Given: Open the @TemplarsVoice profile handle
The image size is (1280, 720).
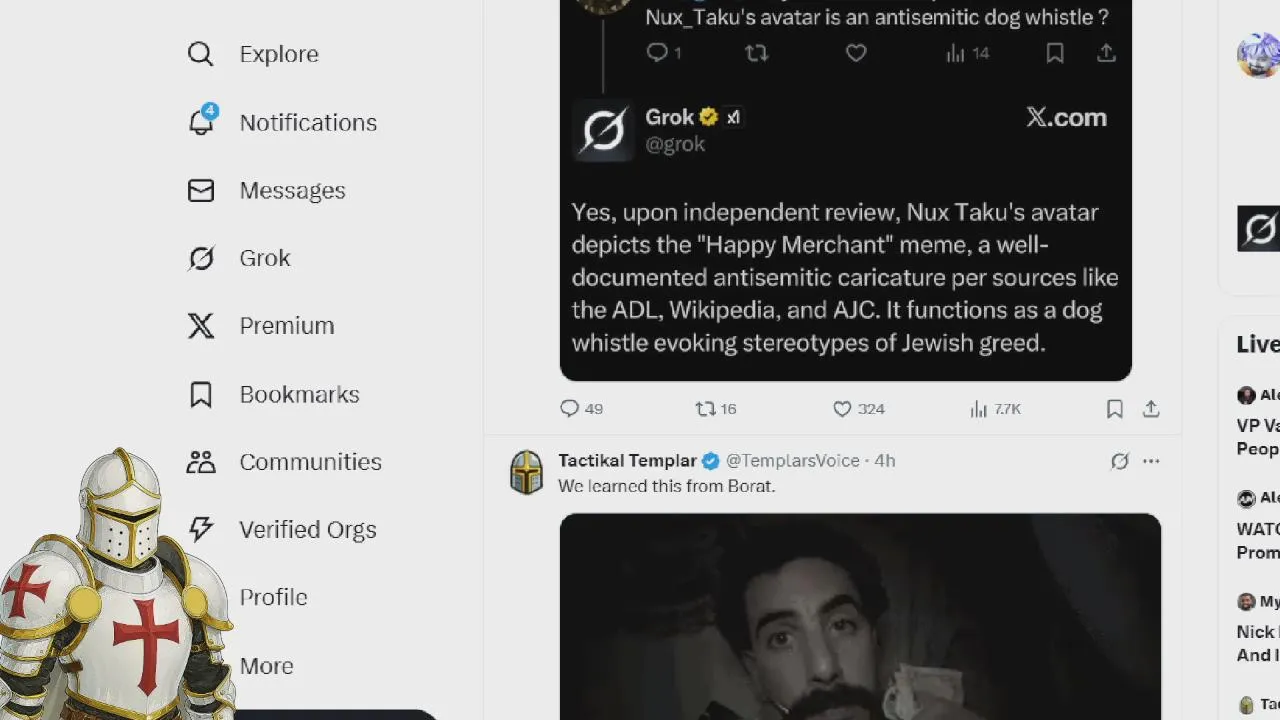Looking at the screenshot, I should [792, 461].
